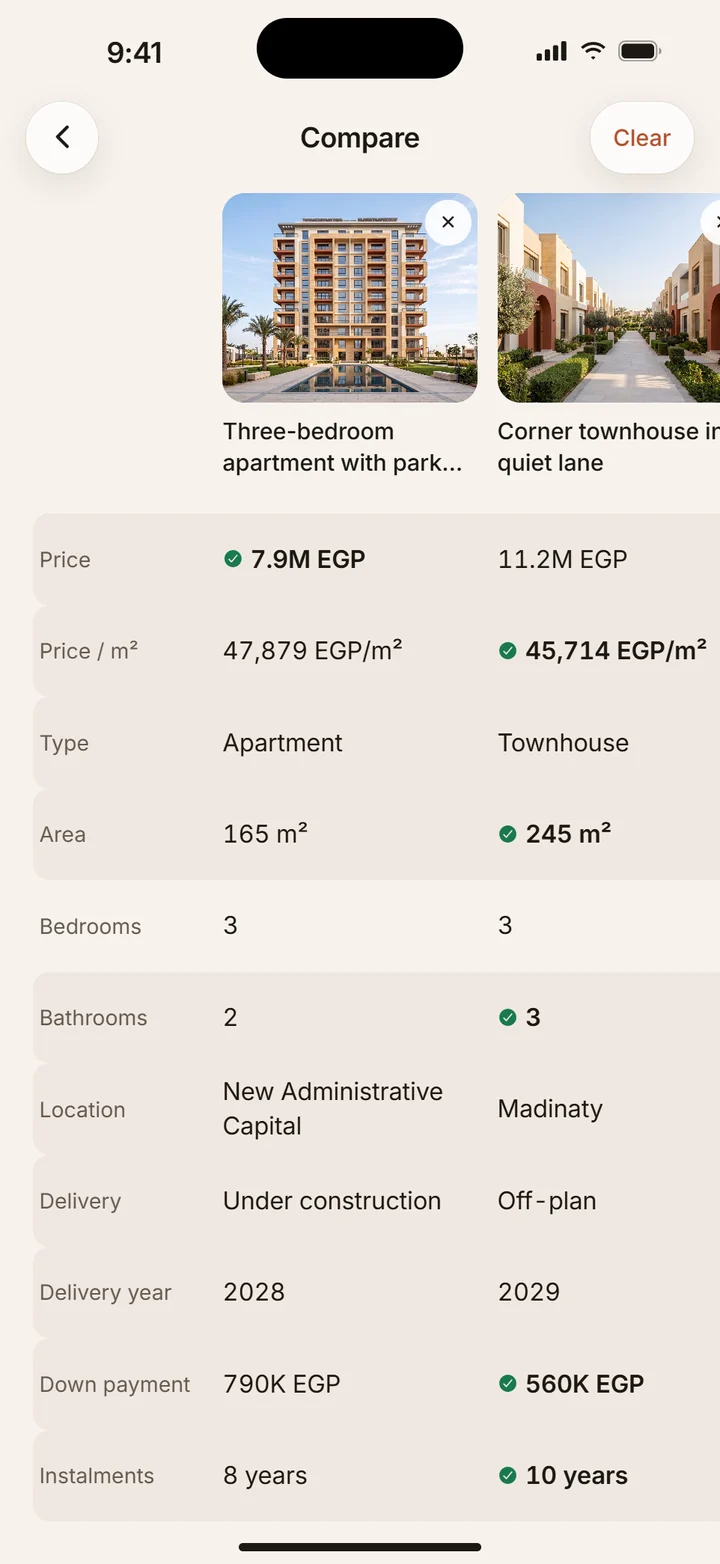Tap green check beside 560K EGP
The width and height of the screenshot is (720, 1564).
point(507,1384)
